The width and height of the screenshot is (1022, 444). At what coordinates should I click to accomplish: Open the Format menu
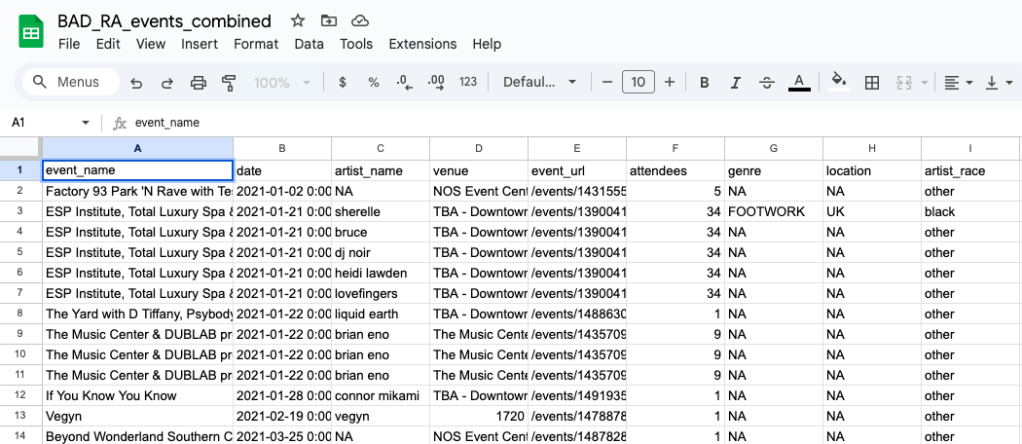(x=256, y=44)
